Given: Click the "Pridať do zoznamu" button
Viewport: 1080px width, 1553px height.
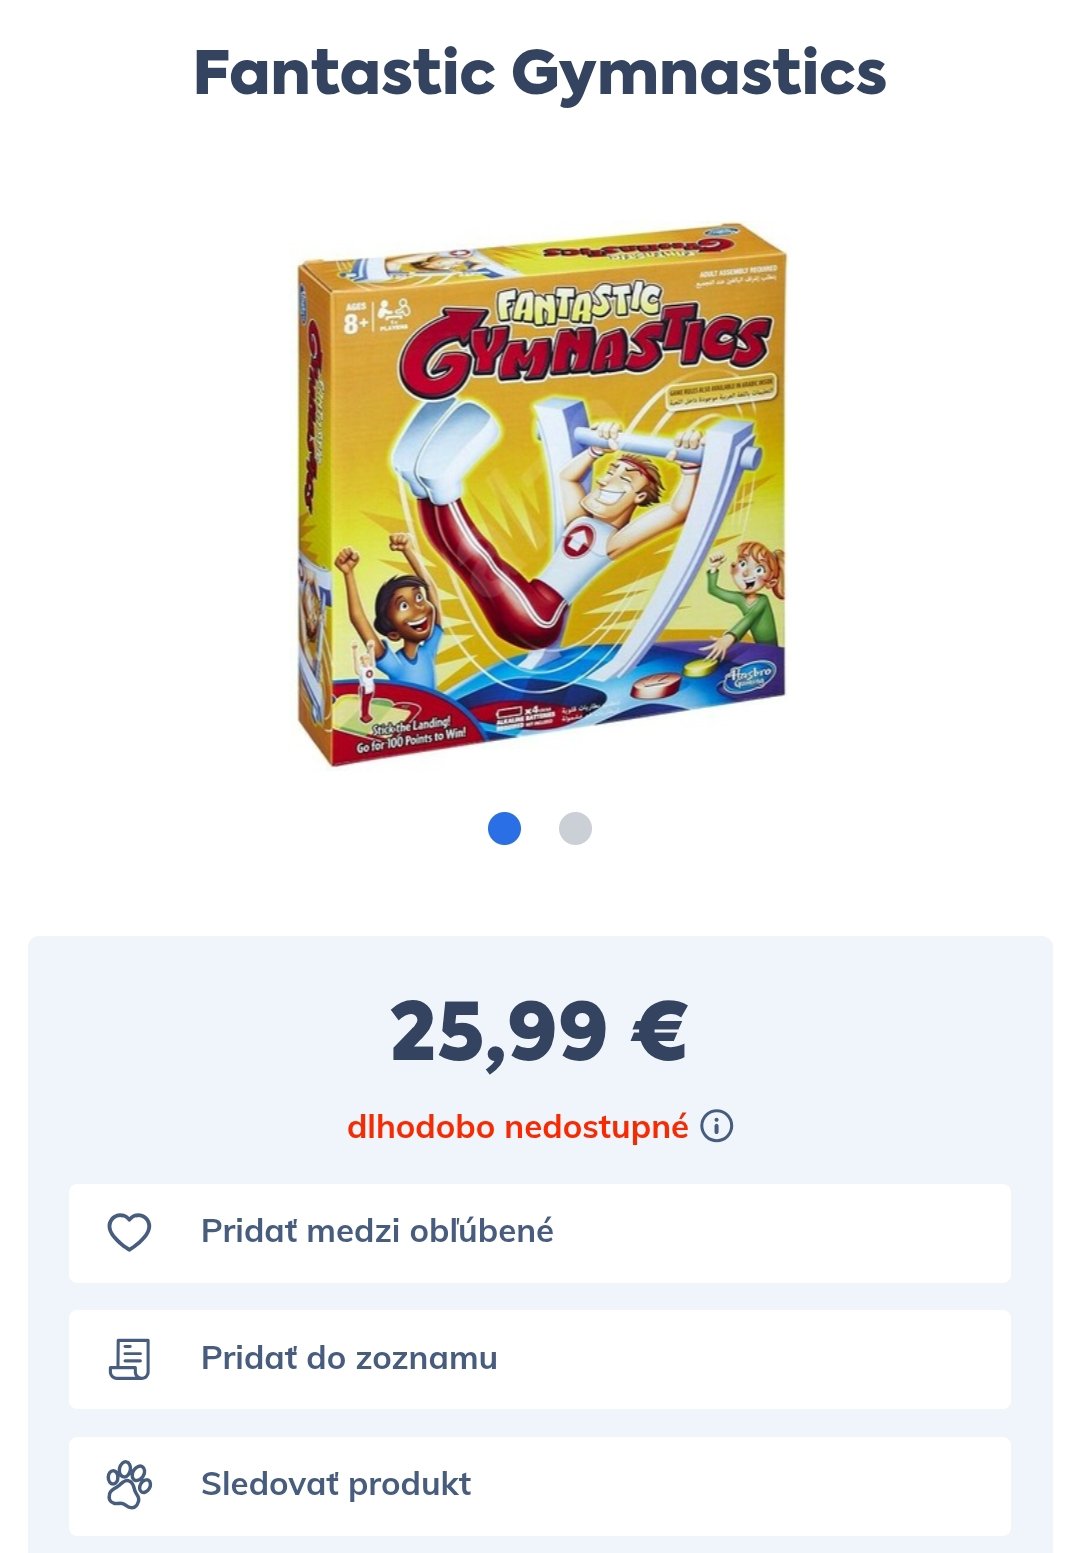Looking at the screenshot, I should pos(540,1359).
